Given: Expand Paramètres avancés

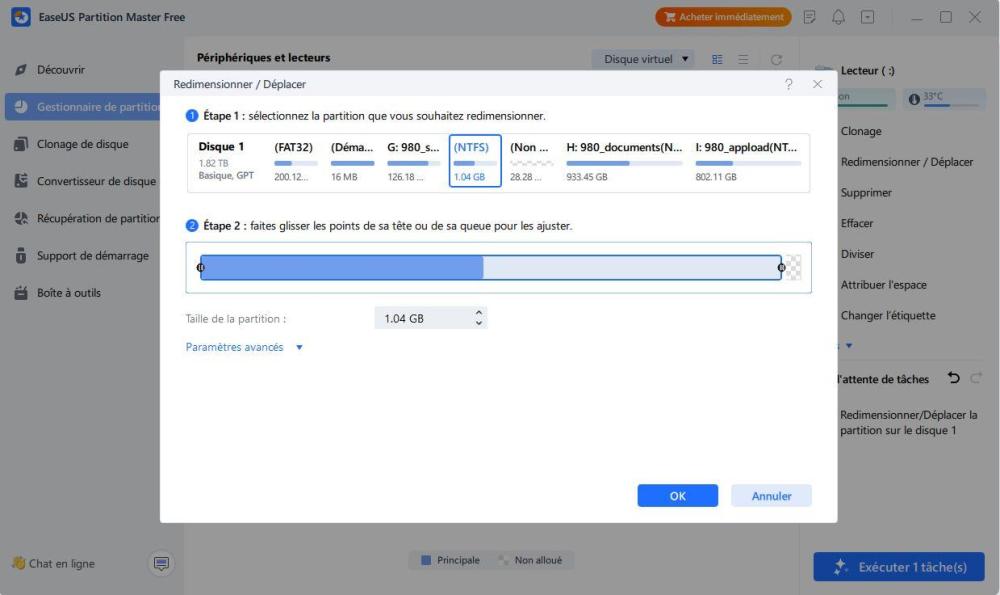Looking at the screenshot, I should click(x=244, y=347).
